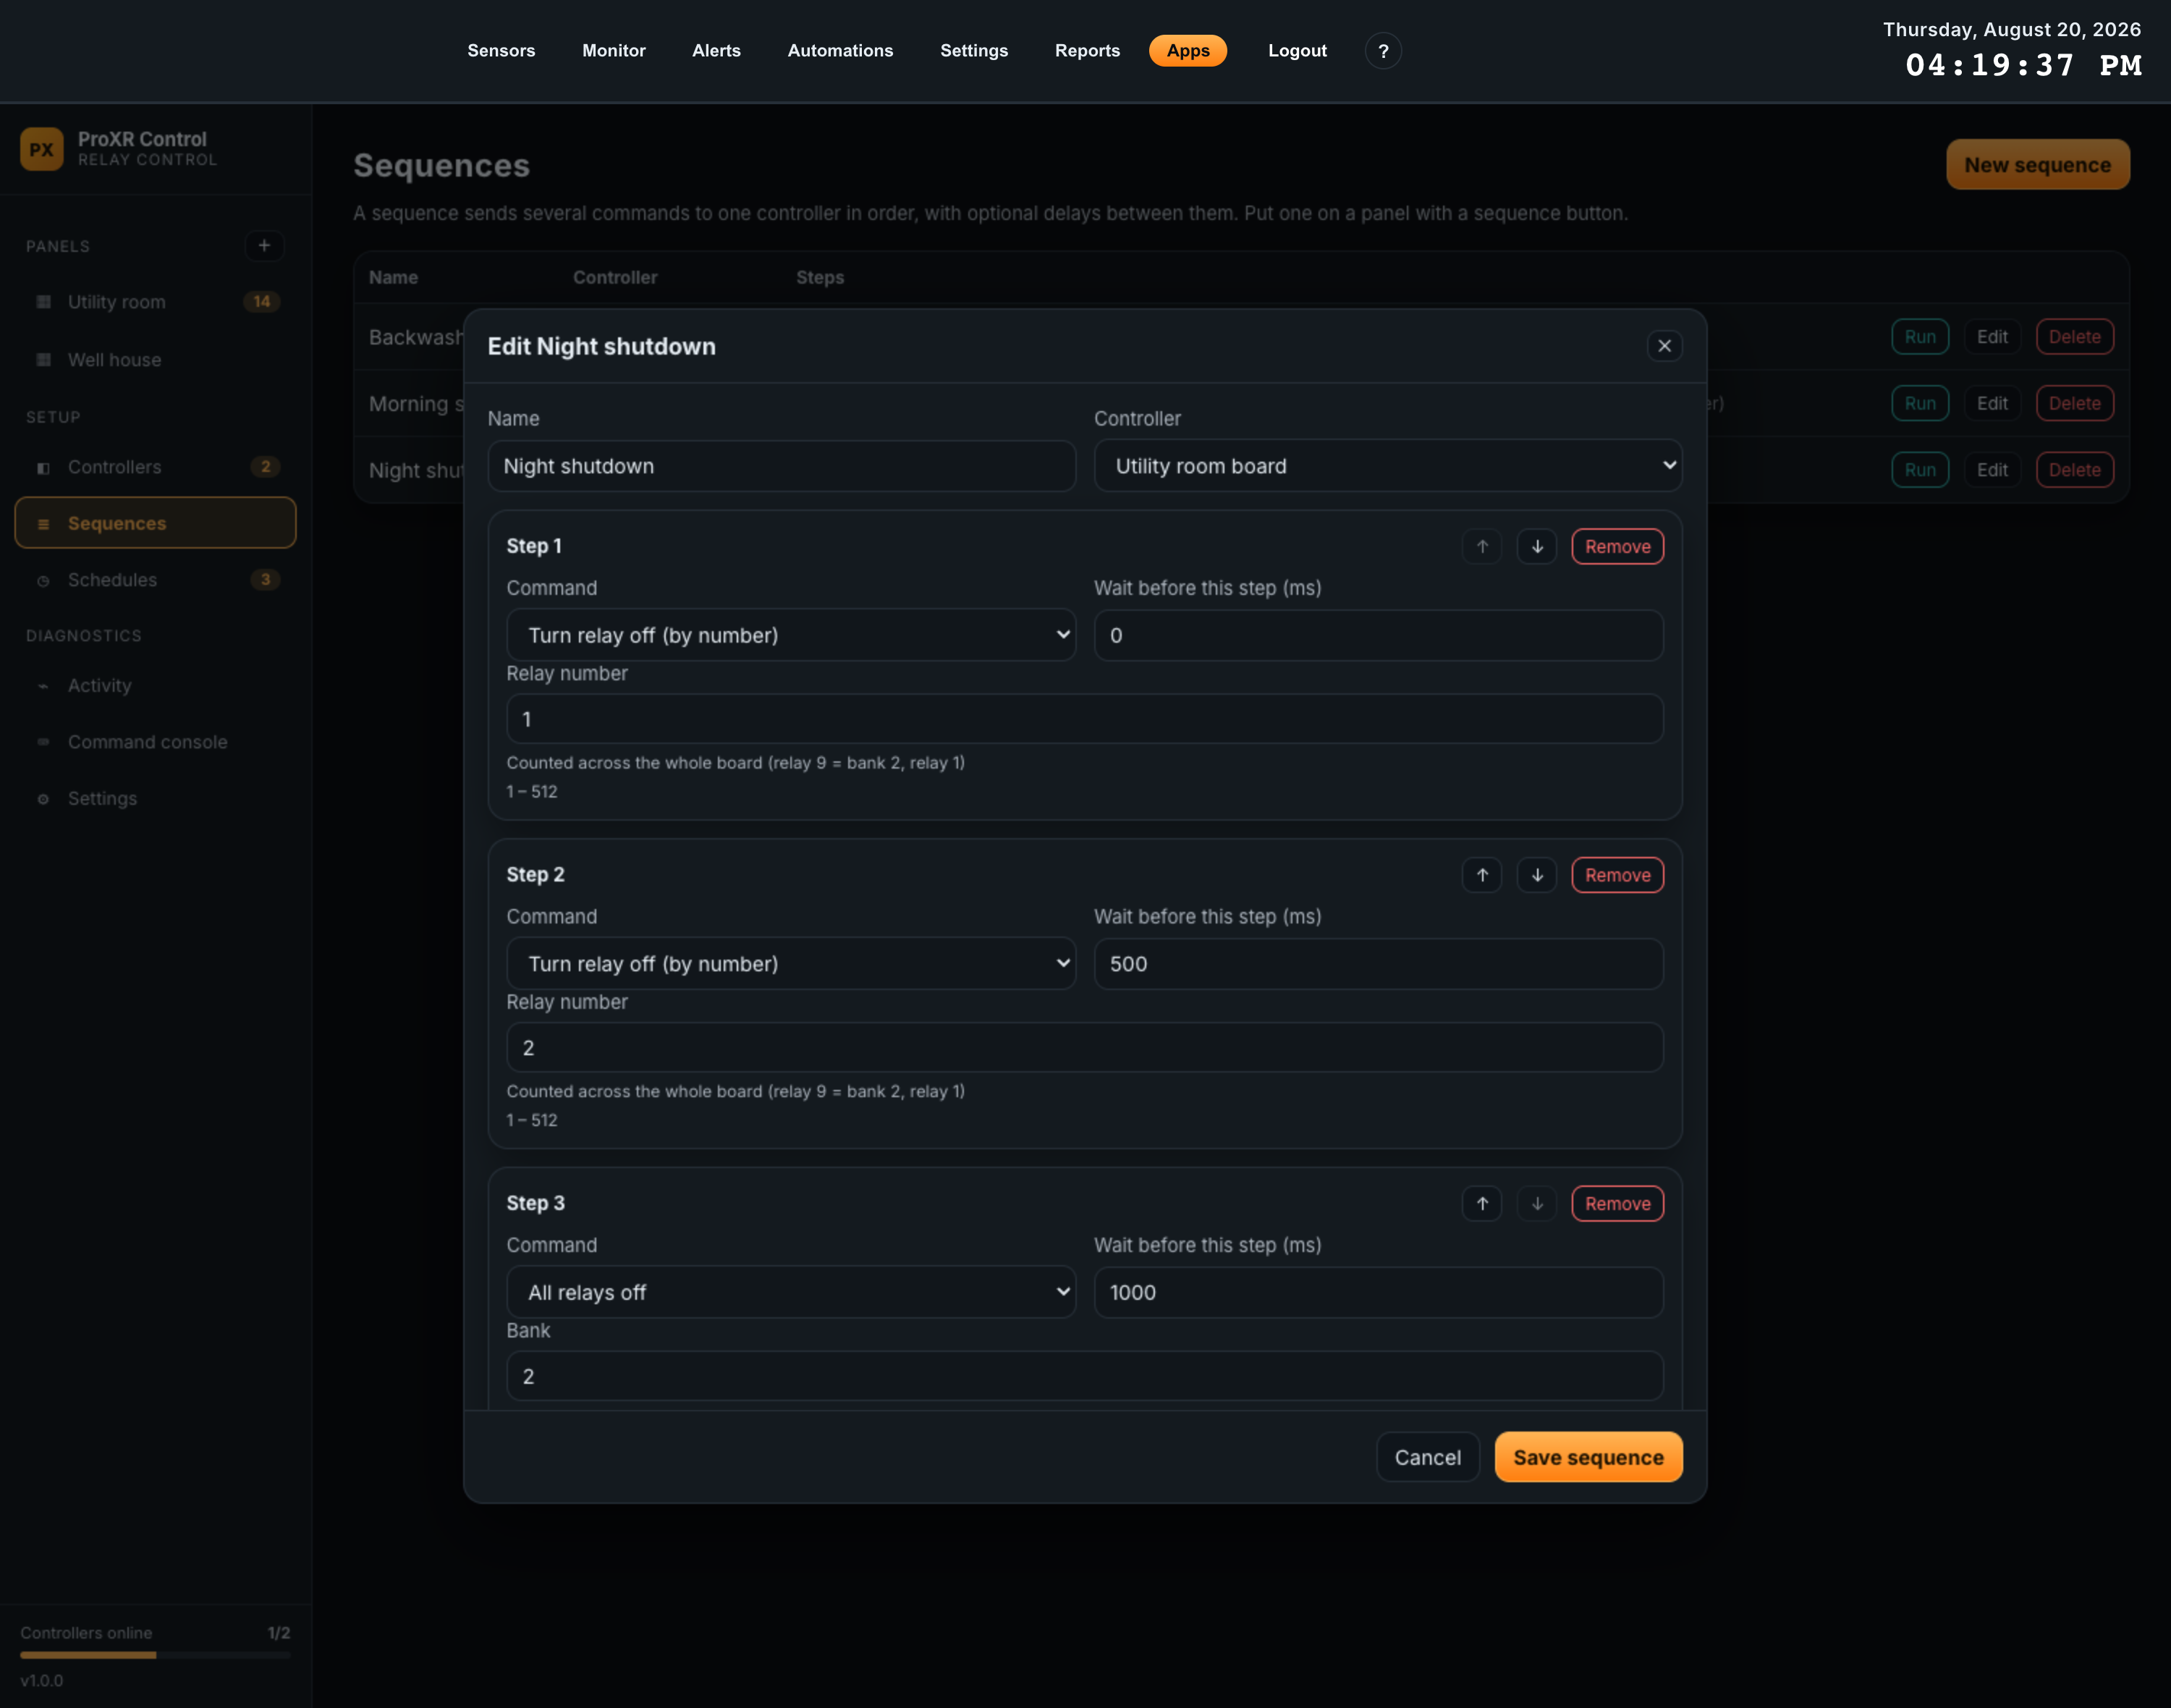The width and height of the screenshot is (2171, 1708).
Task: Move Step 1 down with the arrow
Action: (x=1537, y=547)
